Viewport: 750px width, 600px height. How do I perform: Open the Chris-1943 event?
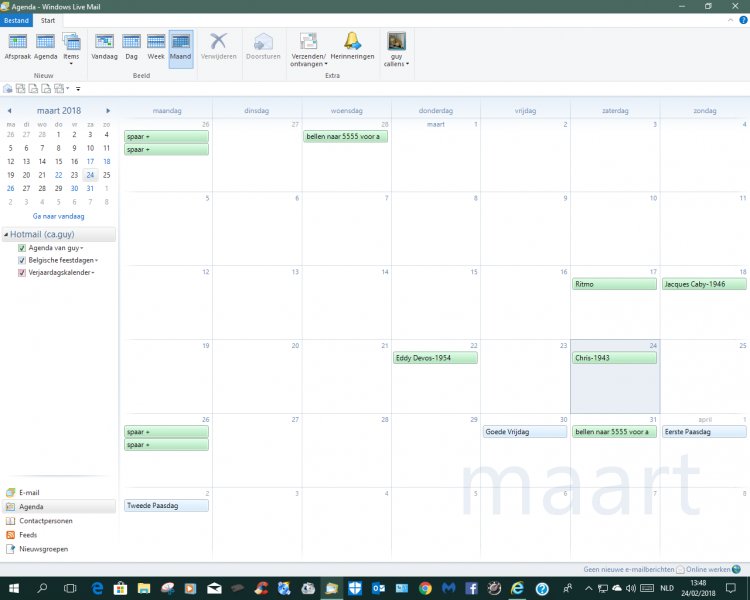tap(615, 358)
